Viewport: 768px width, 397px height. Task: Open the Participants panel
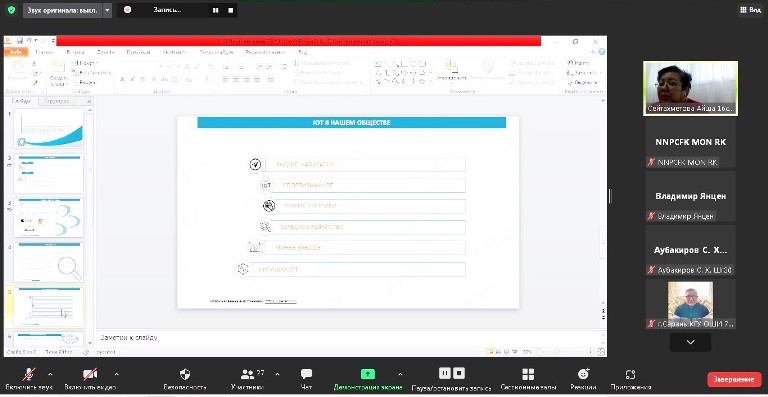point(248,374)
